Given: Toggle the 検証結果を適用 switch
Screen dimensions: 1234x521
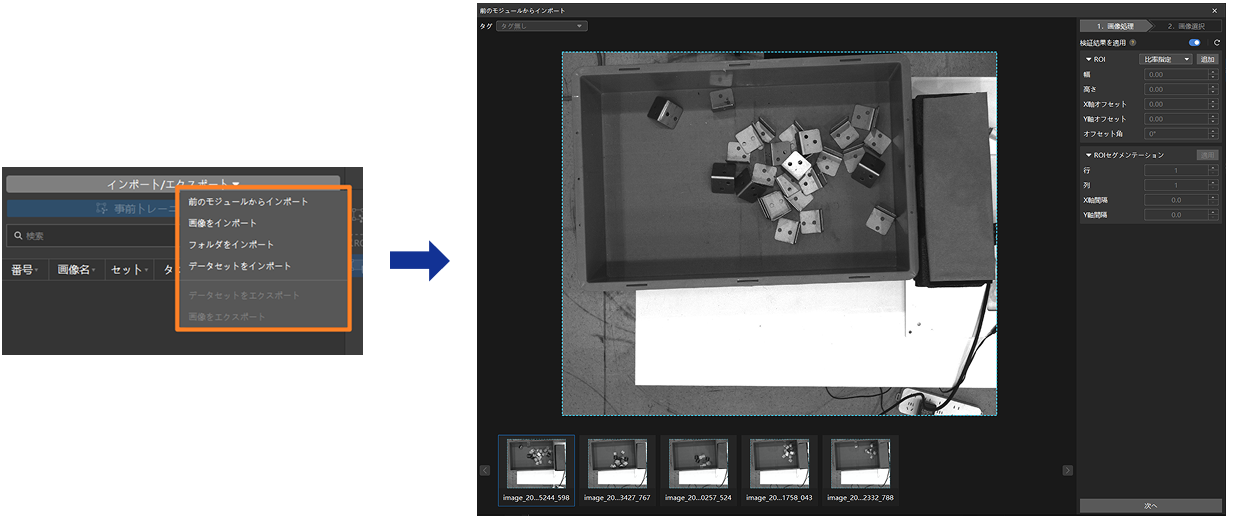Looking at the screenshot, I should click(x=1194, y=43).
